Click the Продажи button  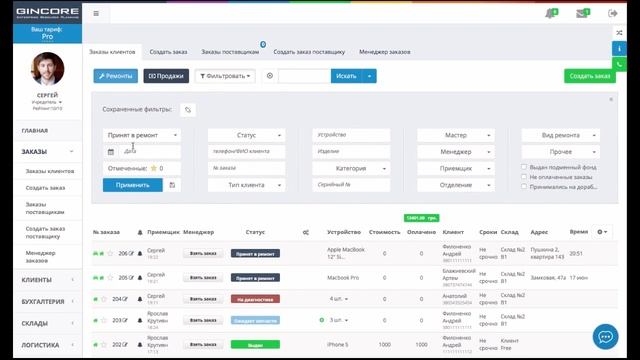pos(166,76)
